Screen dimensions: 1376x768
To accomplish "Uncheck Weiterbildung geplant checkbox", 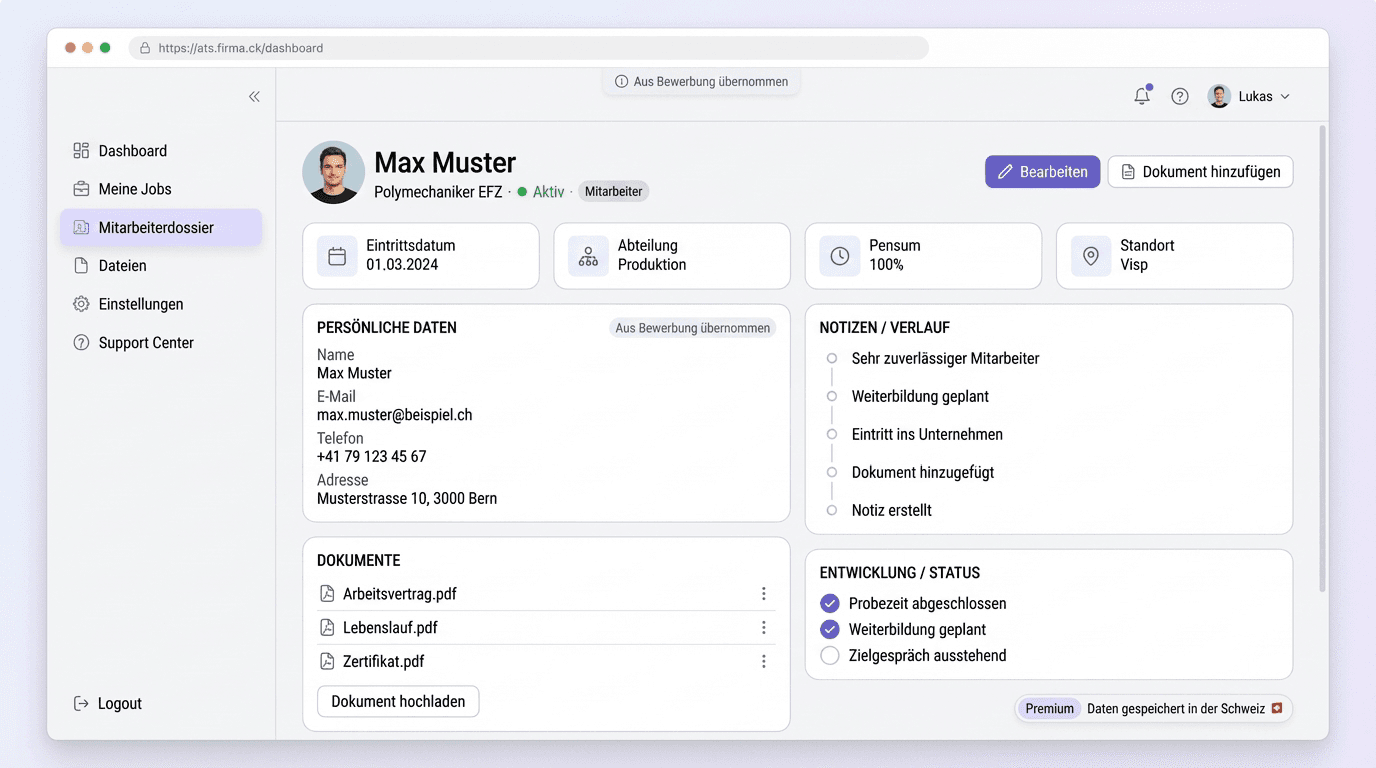I will tap(830, 630).
